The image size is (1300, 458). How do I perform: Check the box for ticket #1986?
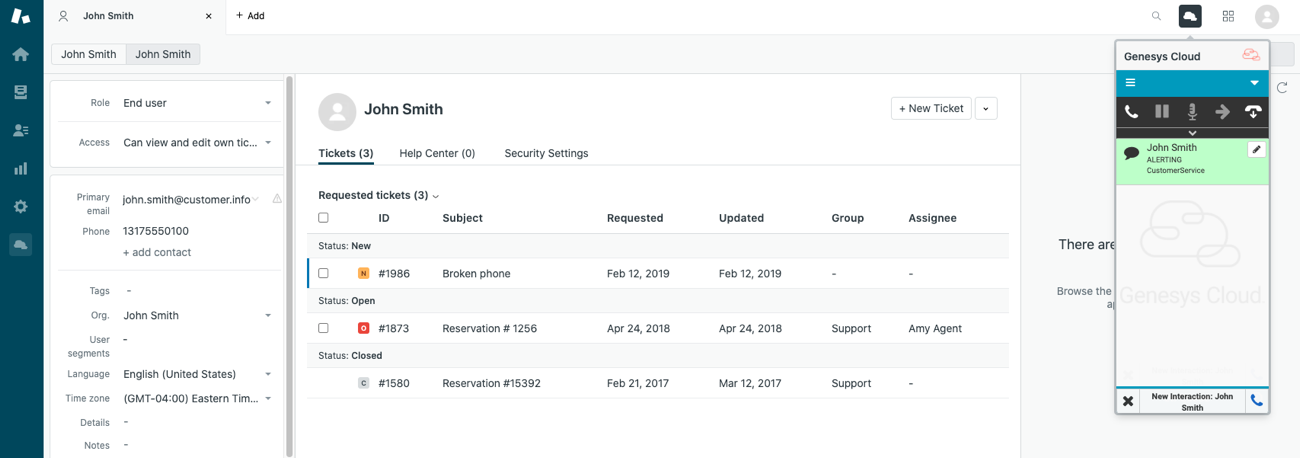click(x=323, y=273)
